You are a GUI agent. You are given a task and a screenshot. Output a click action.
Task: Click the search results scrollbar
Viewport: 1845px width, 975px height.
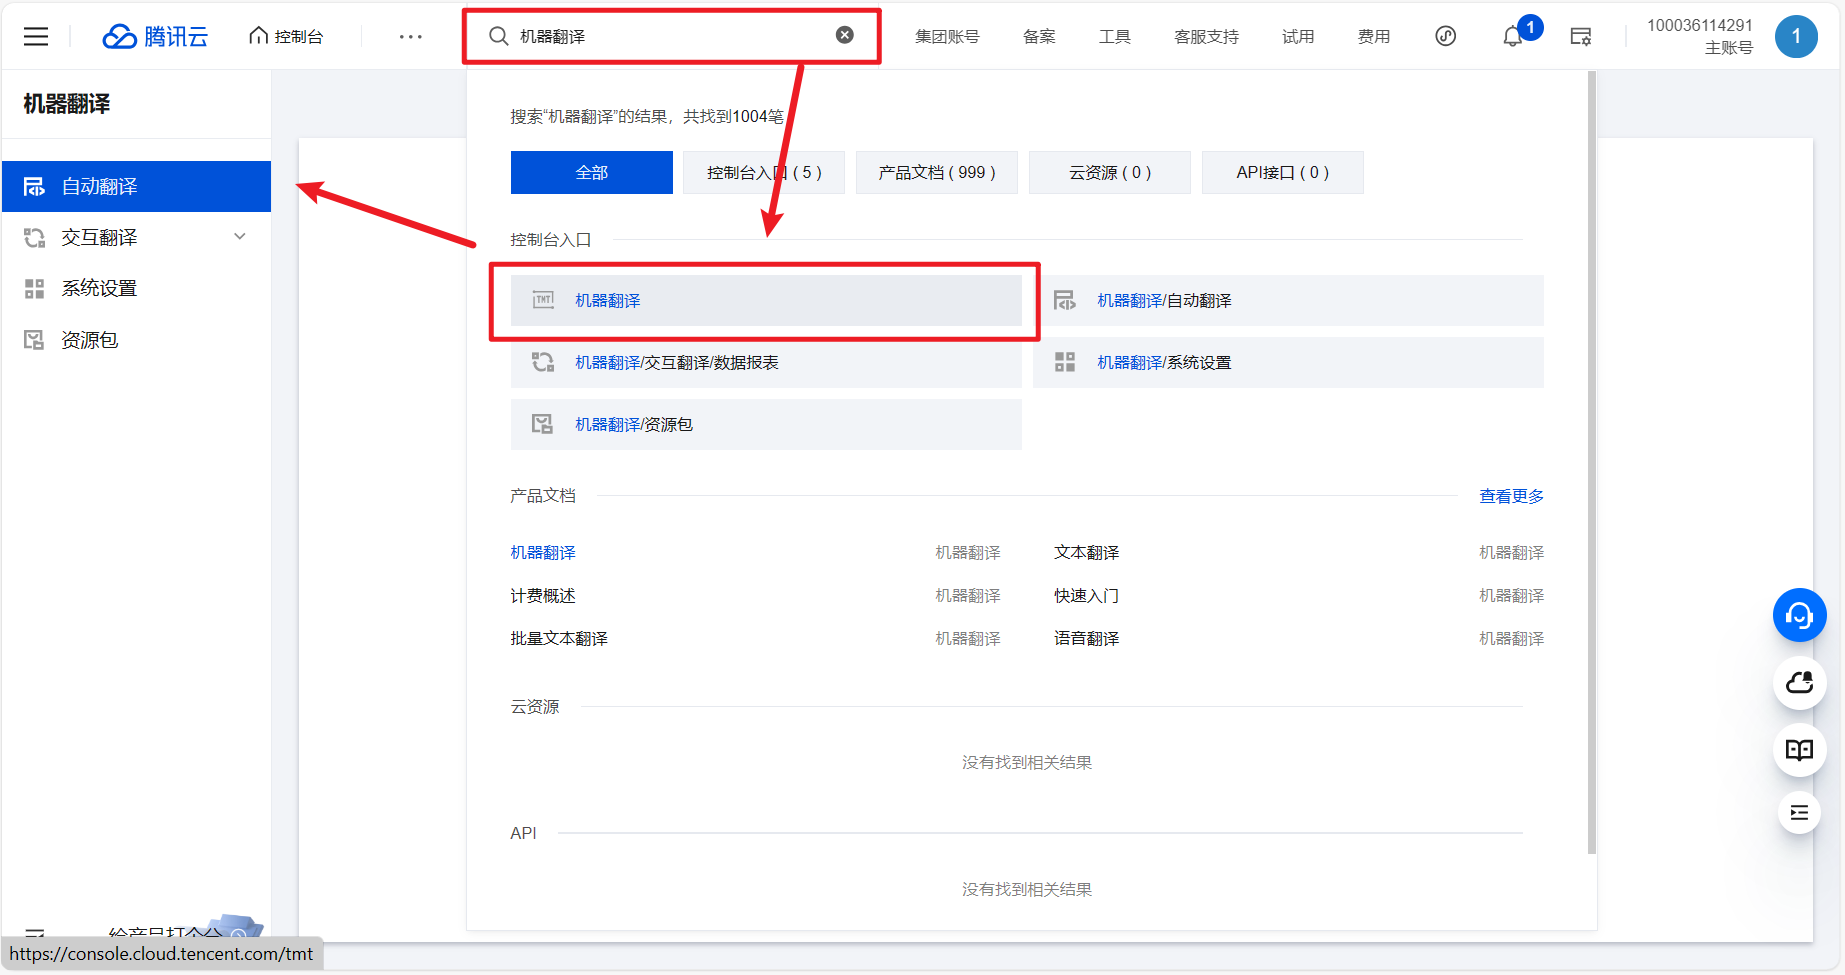tap(1591, 460)
